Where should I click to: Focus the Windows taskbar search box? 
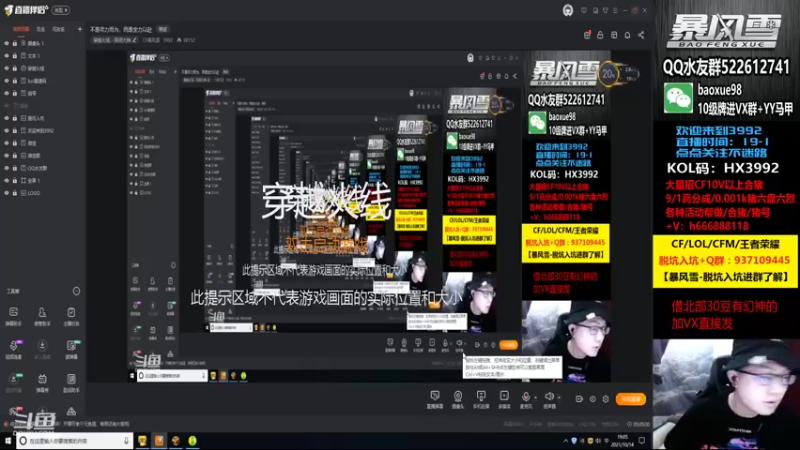(74, 441)
